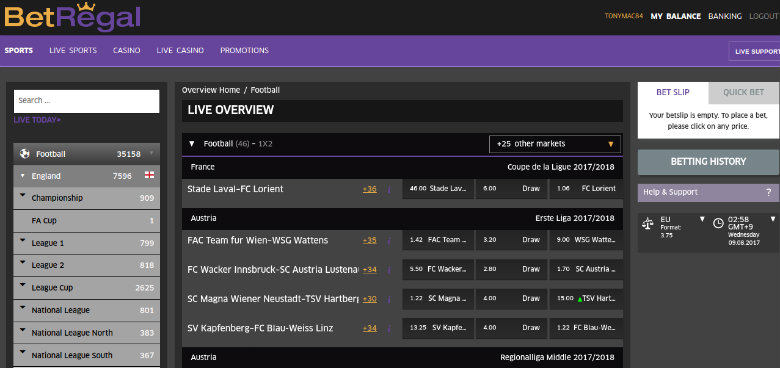
Task: Click Overview Home breadcrumb
Action: pyautogui.click(x=211, y=90)
